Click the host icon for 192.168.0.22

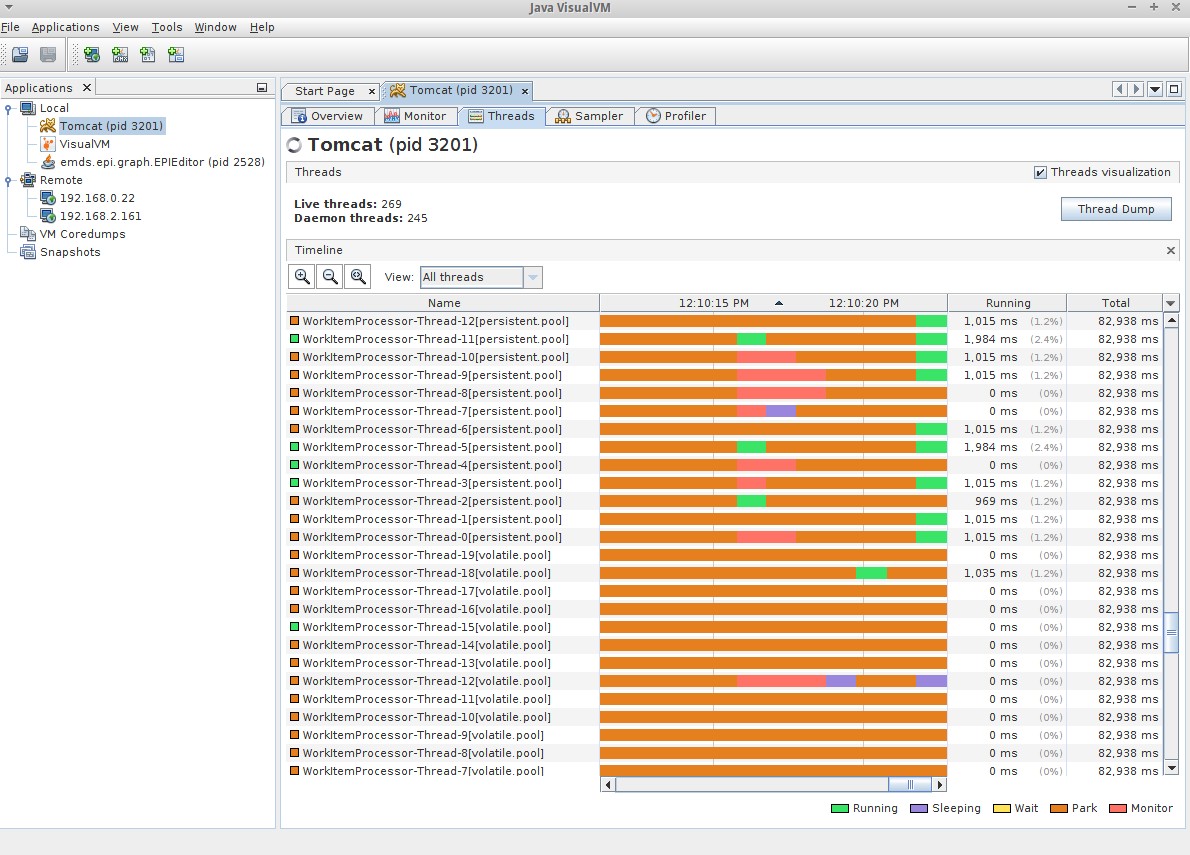pos(48,198)
